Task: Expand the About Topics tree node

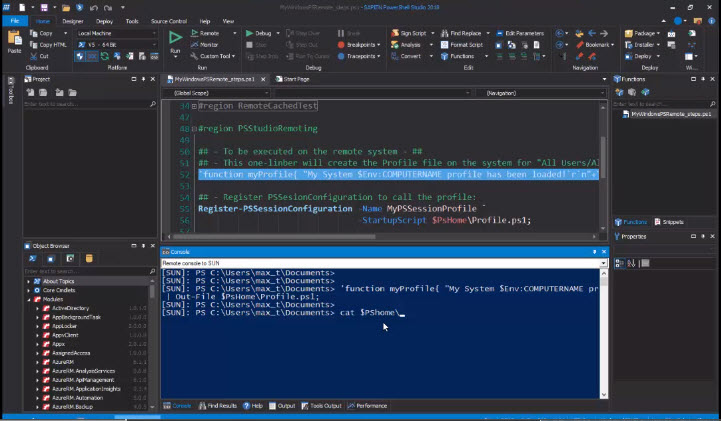Action: click(x=29, y=281)
